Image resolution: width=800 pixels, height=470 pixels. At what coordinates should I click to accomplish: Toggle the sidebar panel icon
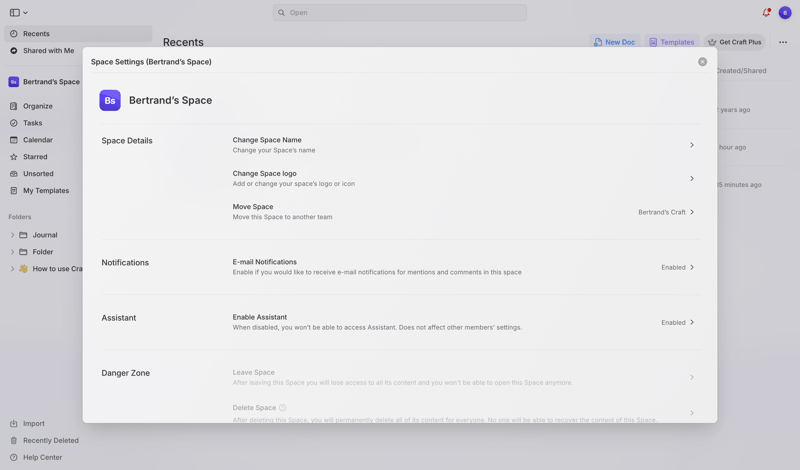pyautogui.click(x=15, y=13)
